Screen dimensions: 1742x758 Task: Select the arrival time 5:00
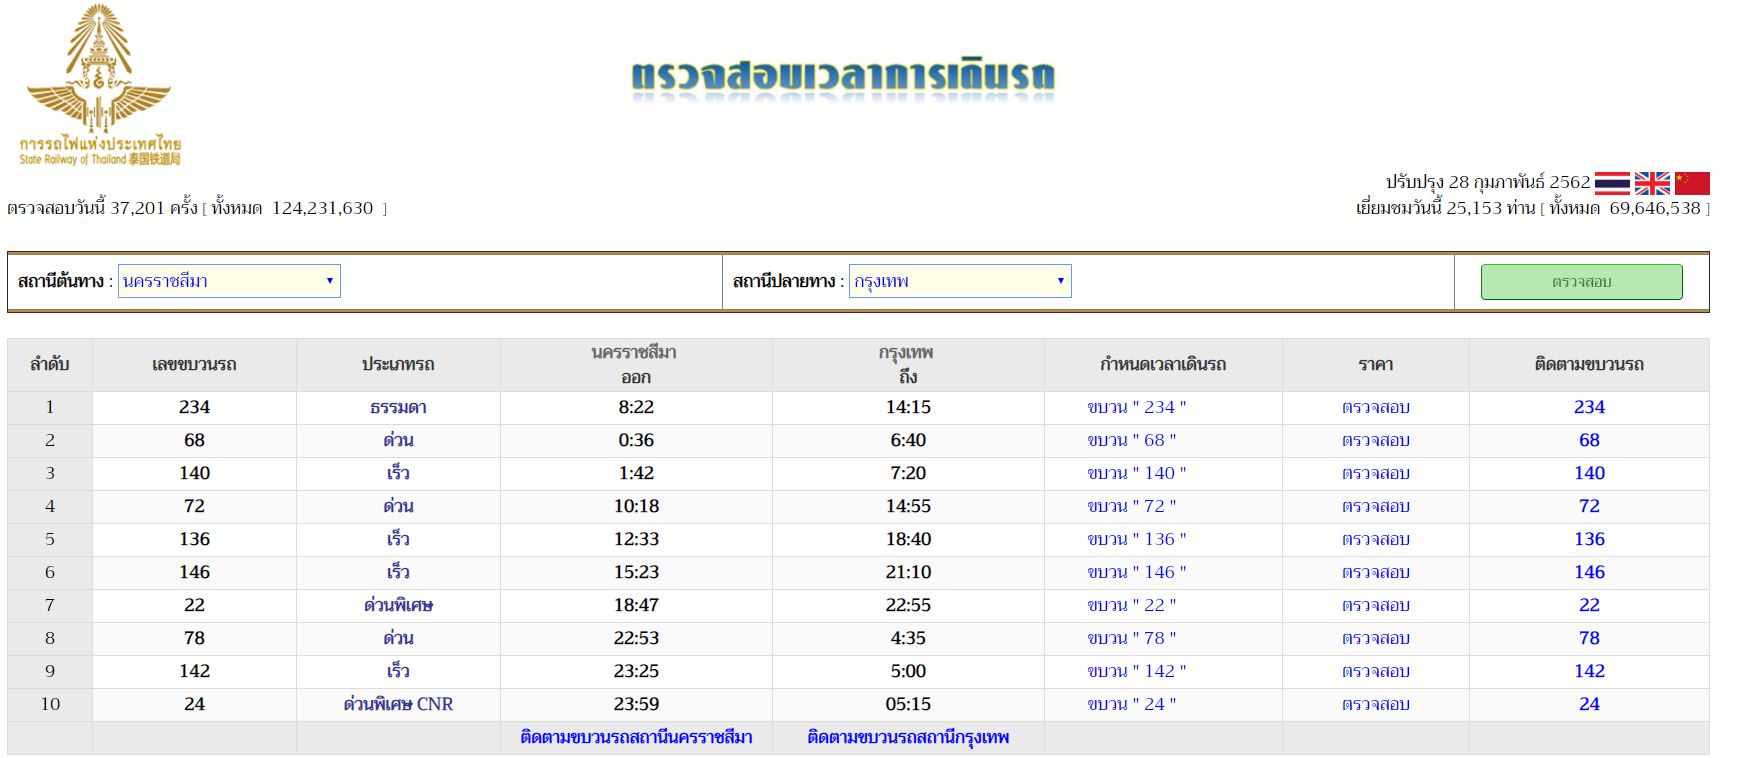908,671
